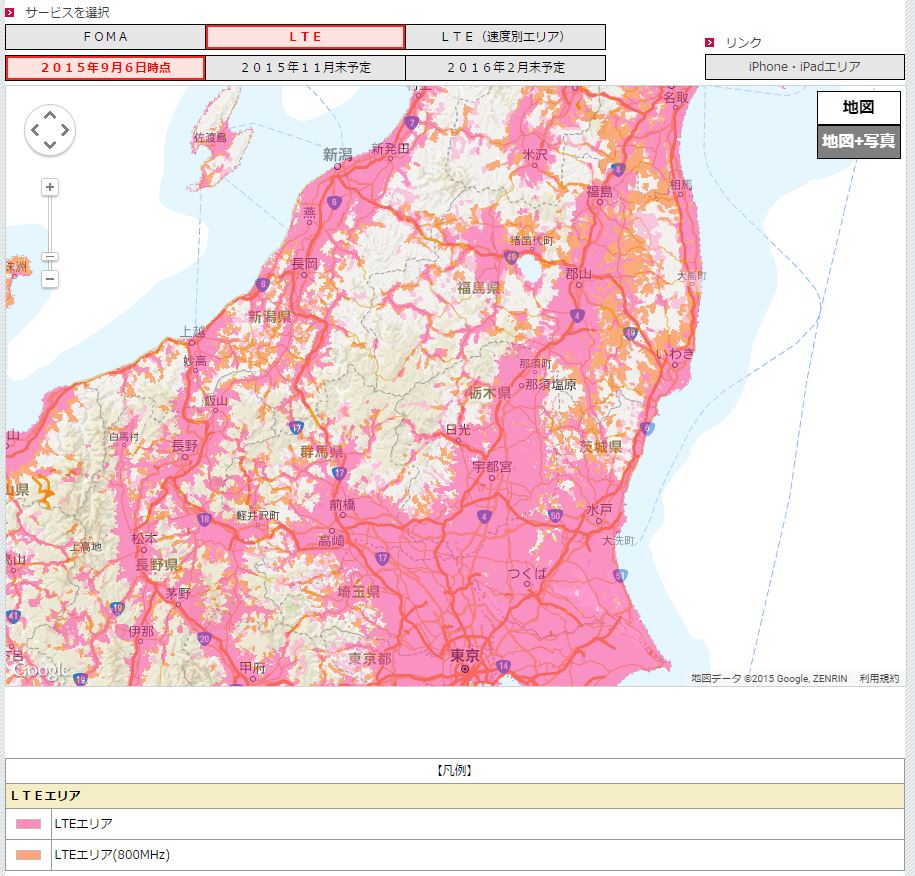Click the つくば city label
This screenshot has width=915, height=876.
coord(527,573)
